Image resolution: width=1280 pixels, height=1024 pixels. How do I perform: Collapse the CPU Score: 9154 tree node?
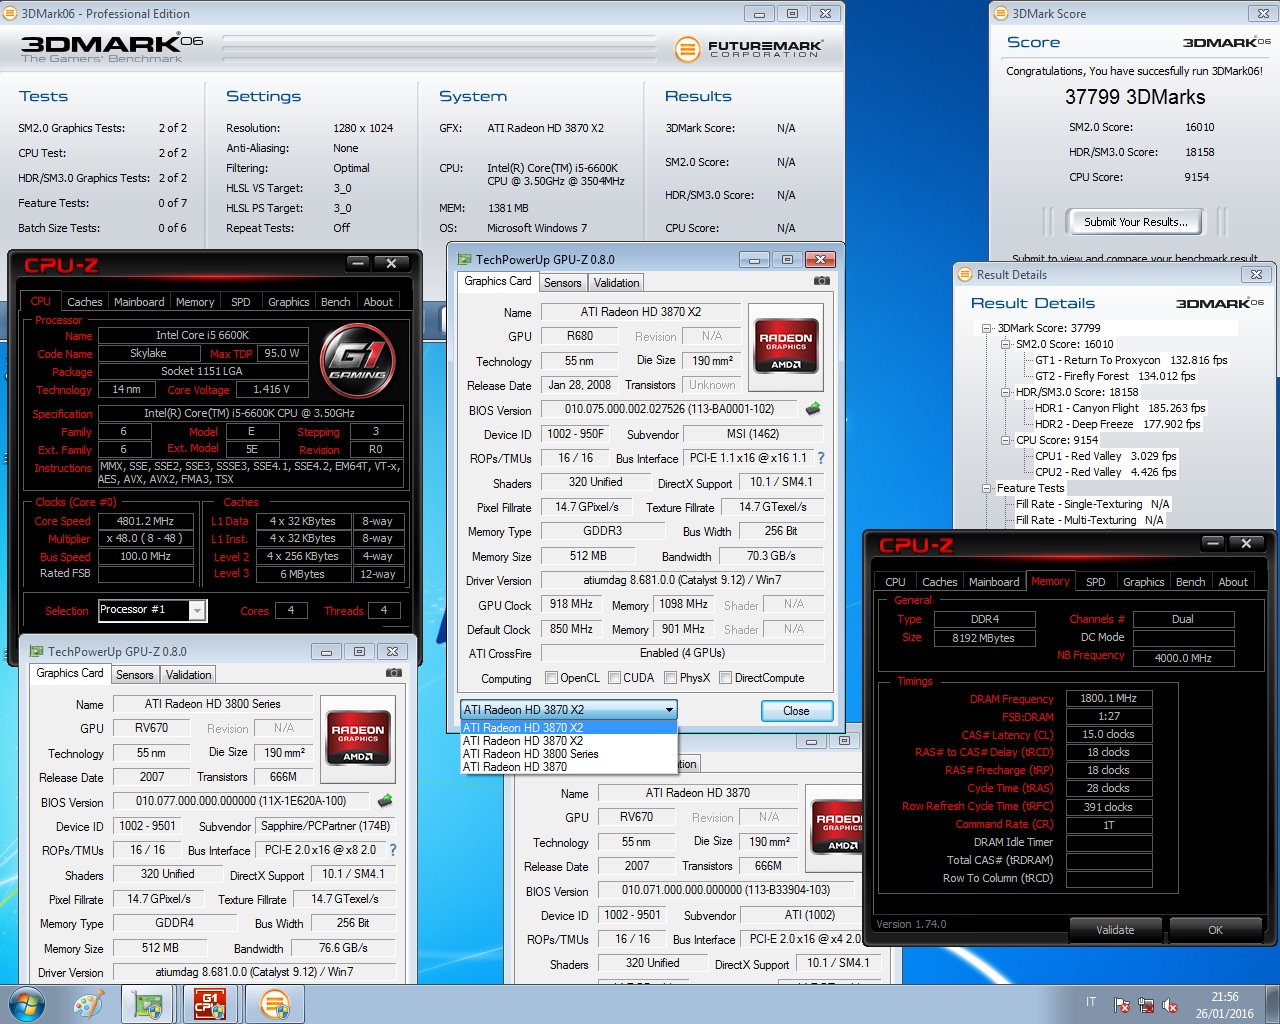[x=1005, y=440]
